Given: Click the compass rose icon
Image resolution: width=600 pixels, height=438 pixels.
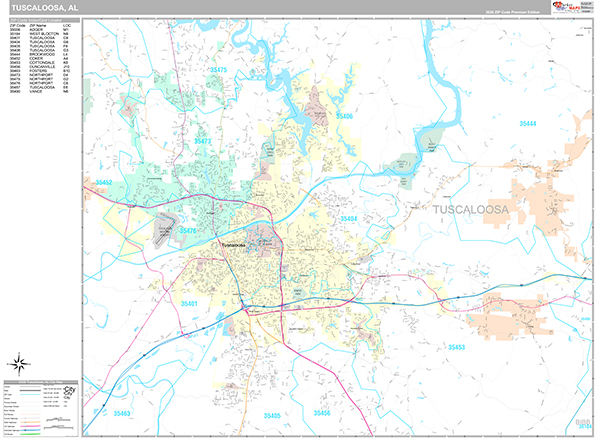Looking at the screenshot, I should 18,363.
